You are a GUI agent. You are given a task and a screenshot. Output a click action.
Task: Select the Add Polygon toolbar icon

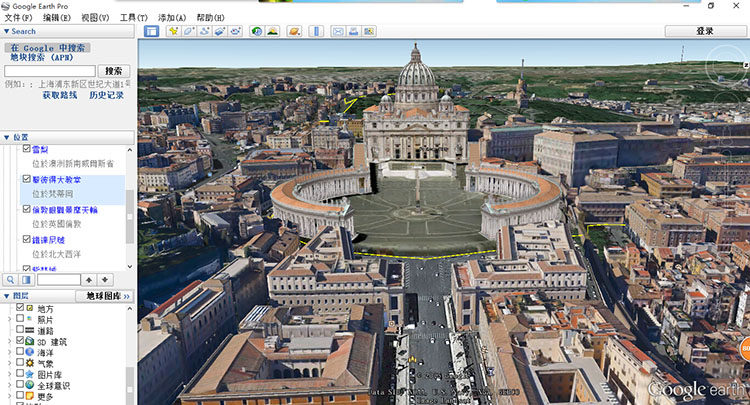click(188, 31)
